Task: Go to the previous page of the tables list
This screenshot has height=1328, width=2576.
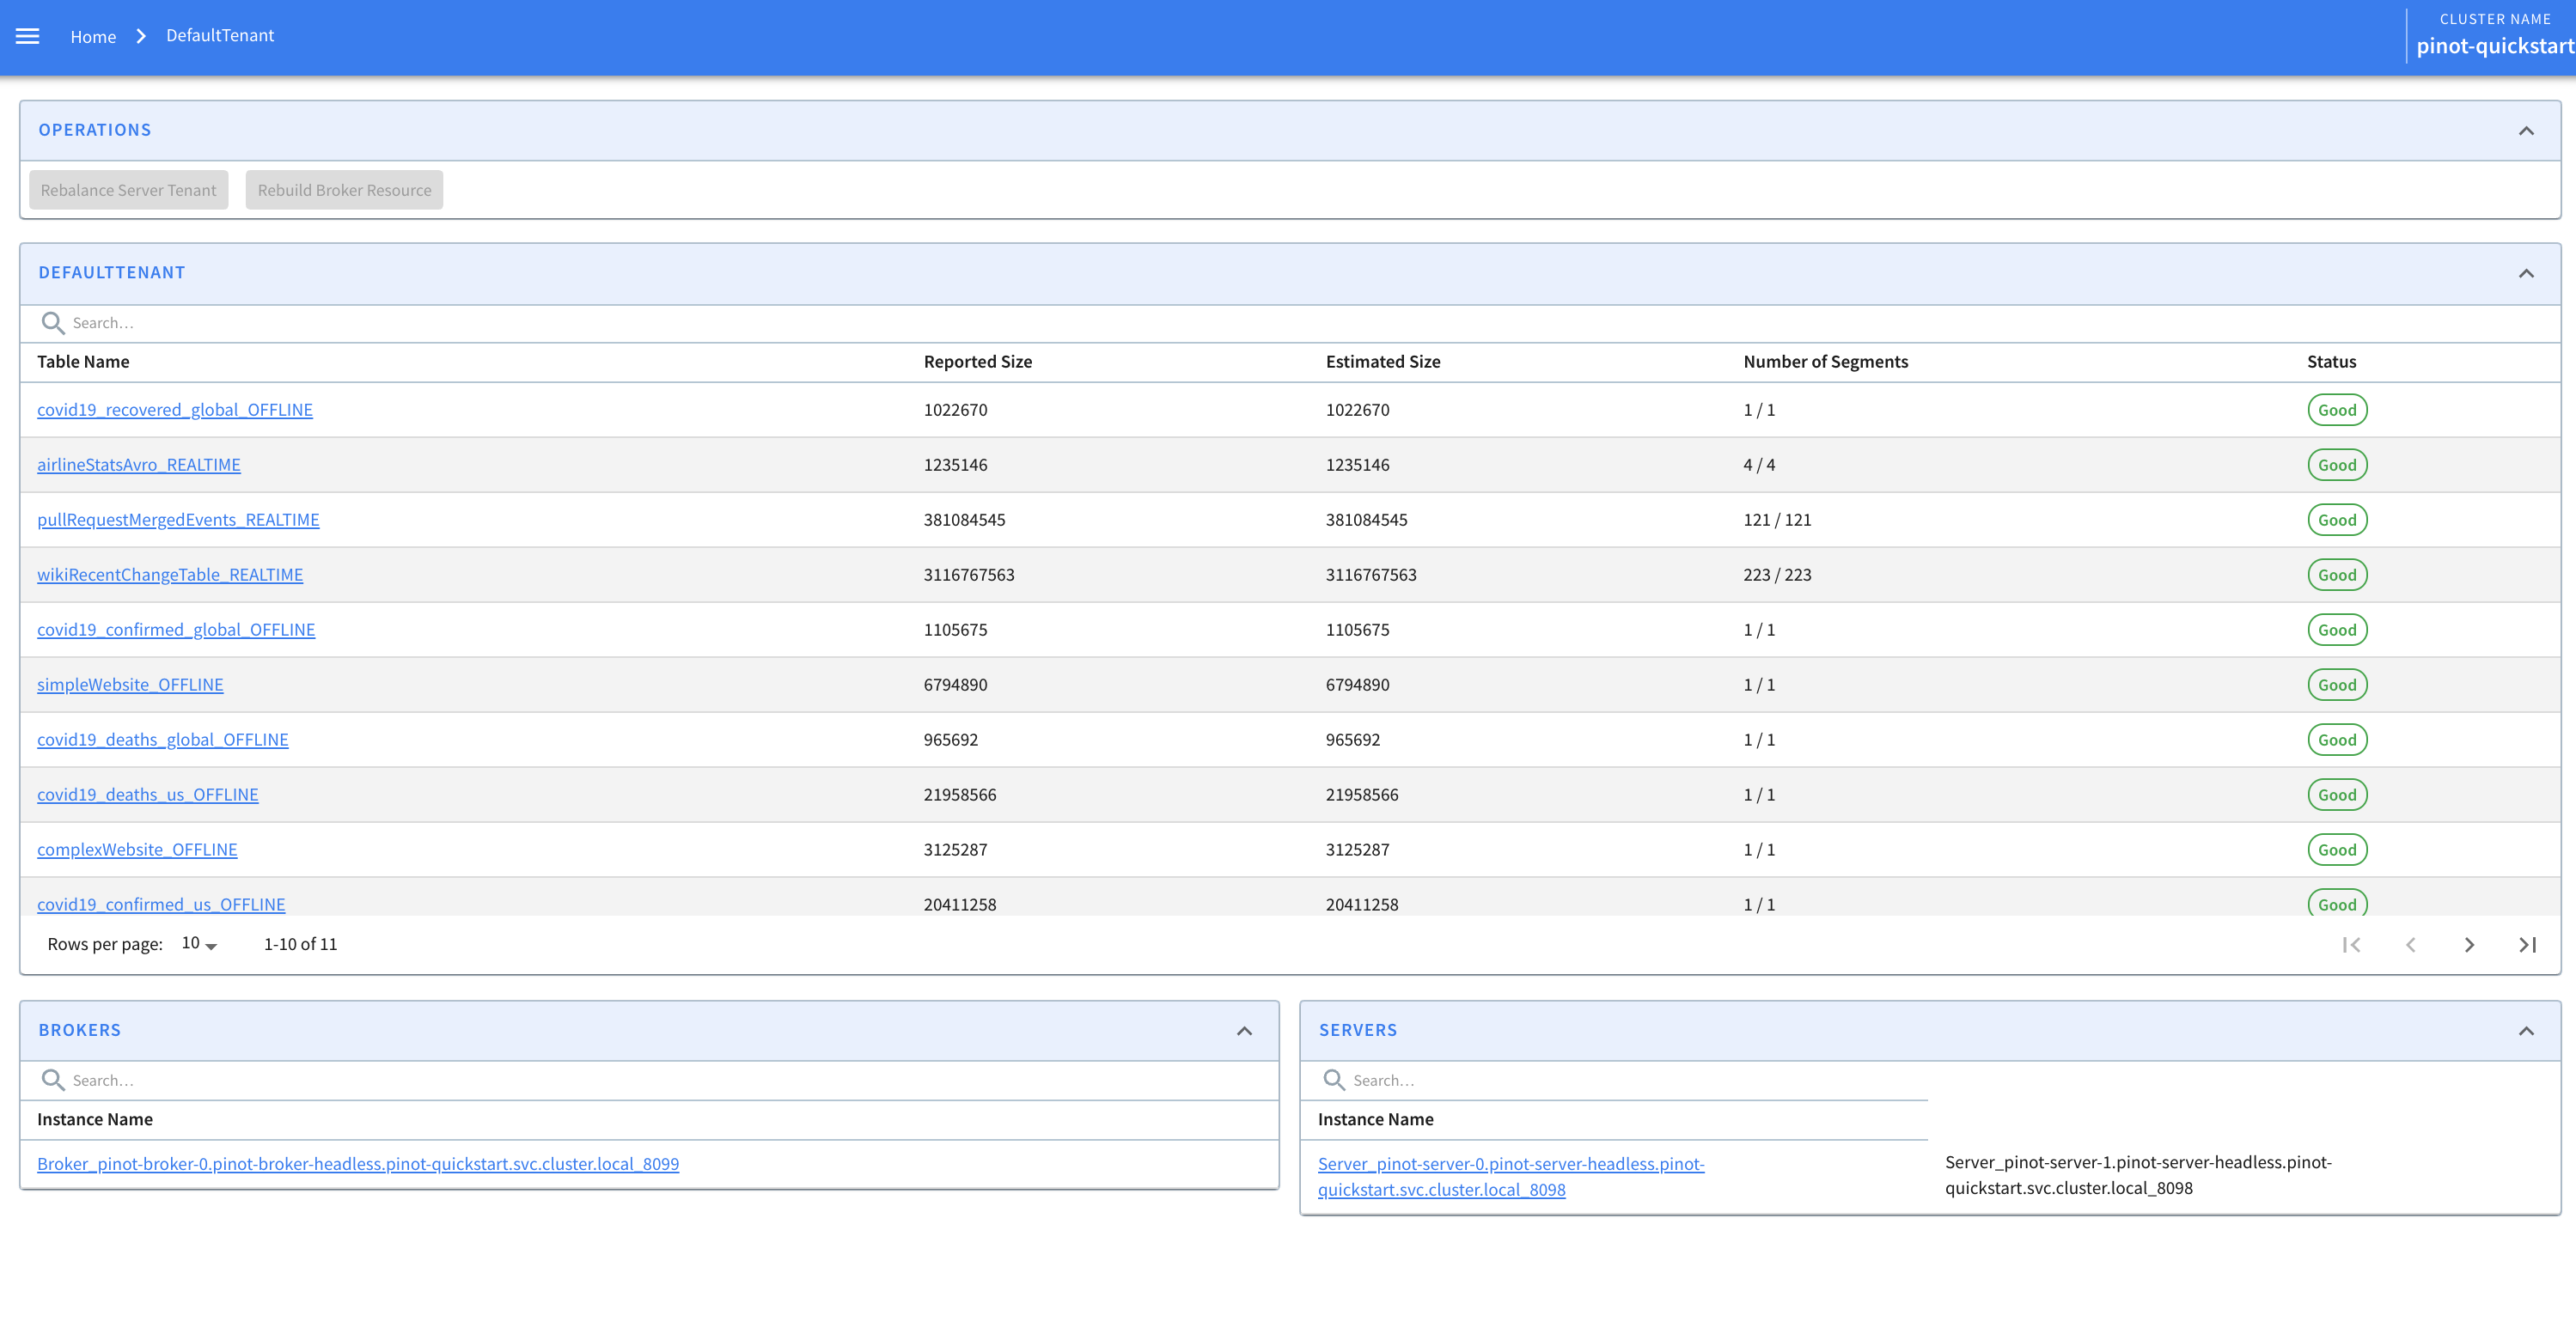Action: point(2410,945)
